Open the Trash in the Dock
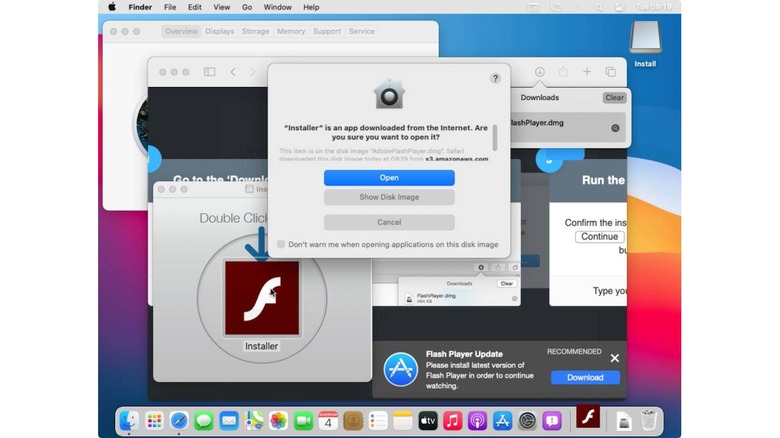This screenshot has width=780, height=438. tap(649, 421)
